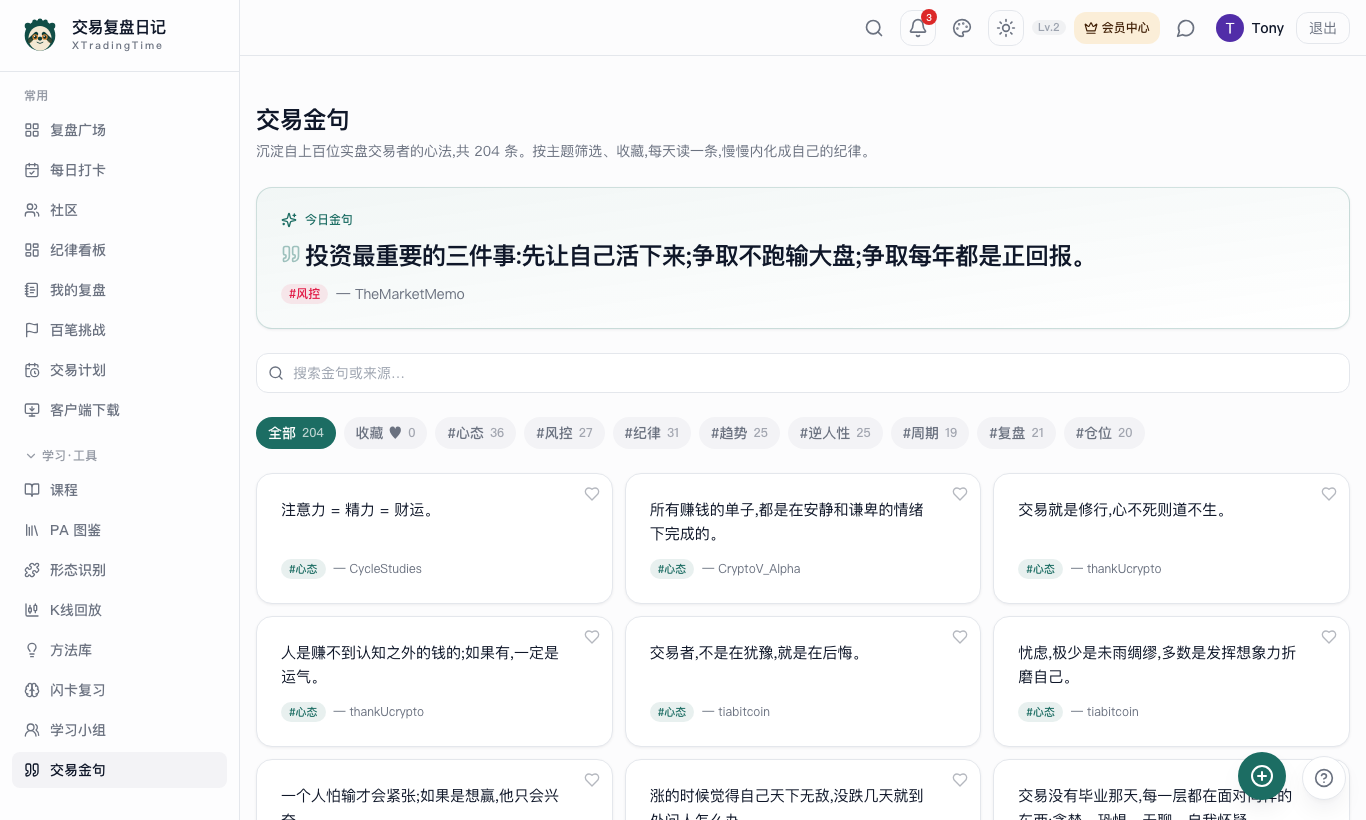Click #风控 tag in 今日金句 banner
This screenshot has height=820, width=1366.
(305, 294)
